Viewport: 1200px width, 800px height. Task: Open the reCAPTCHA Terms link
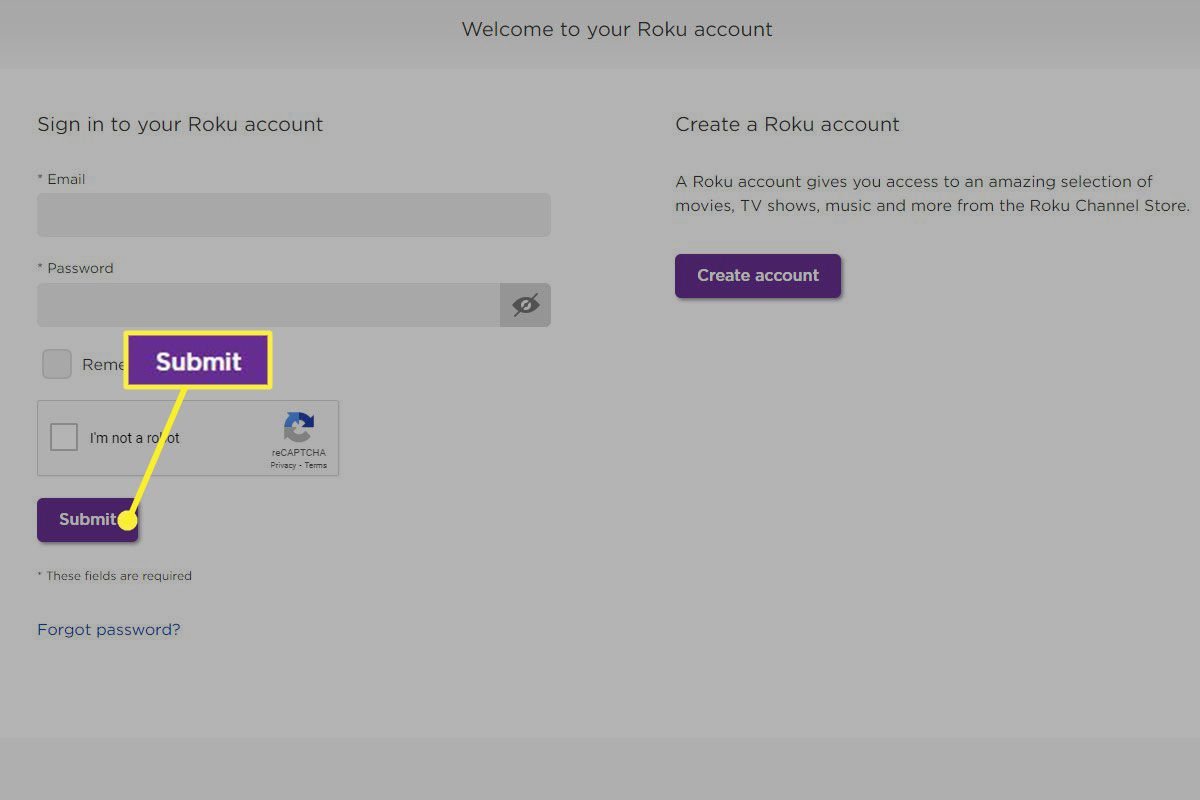click(x=317, y=465)
